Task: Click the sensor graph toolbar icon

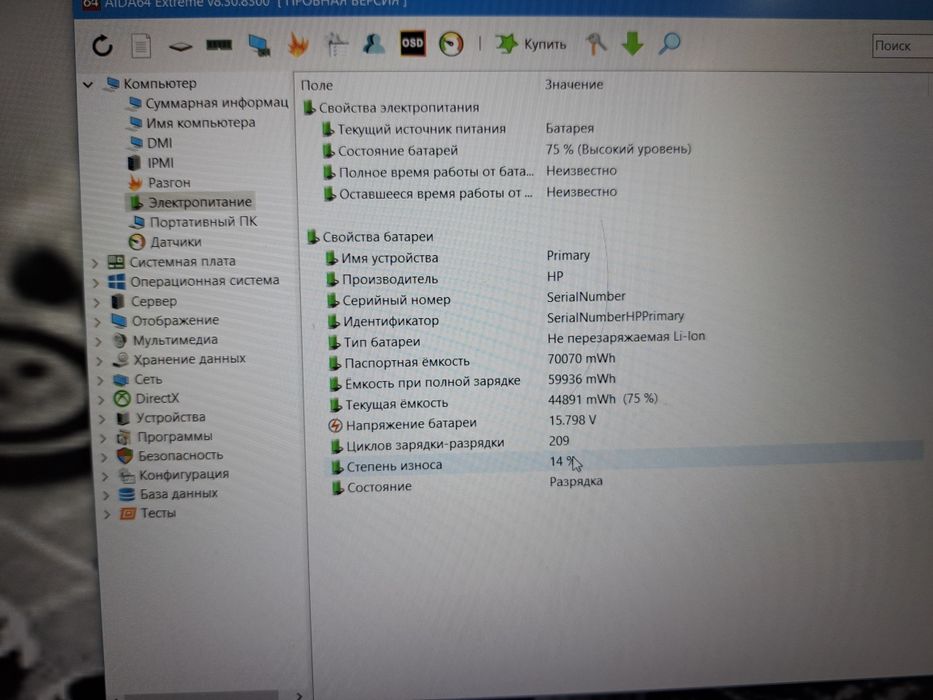Action: tap(336, 45)
